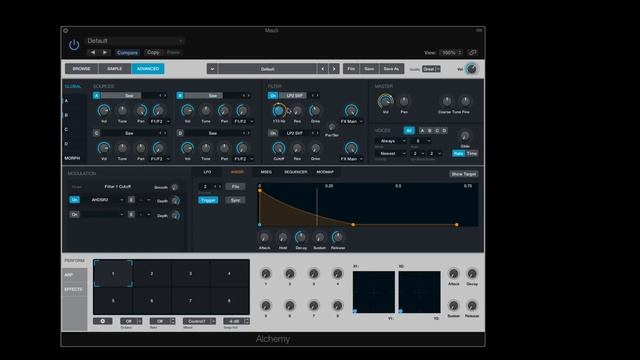Open preset list dropdown arrow in header
This screenshot has width=640, height=360.
click(212, 69)
